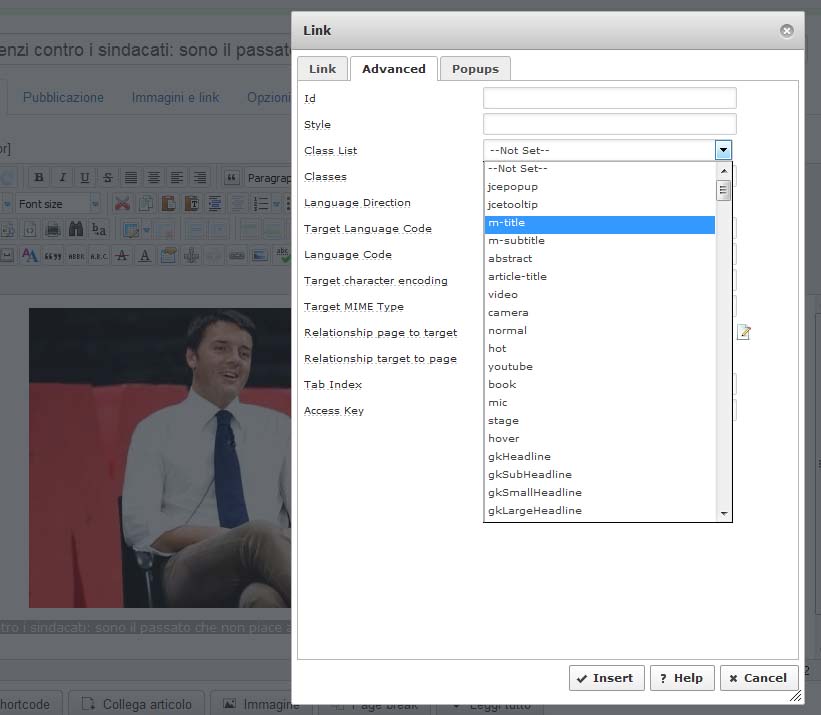This screenshot has height=715, width=821.
Task: Switch to the Popups tab
Action: (475, 68)
